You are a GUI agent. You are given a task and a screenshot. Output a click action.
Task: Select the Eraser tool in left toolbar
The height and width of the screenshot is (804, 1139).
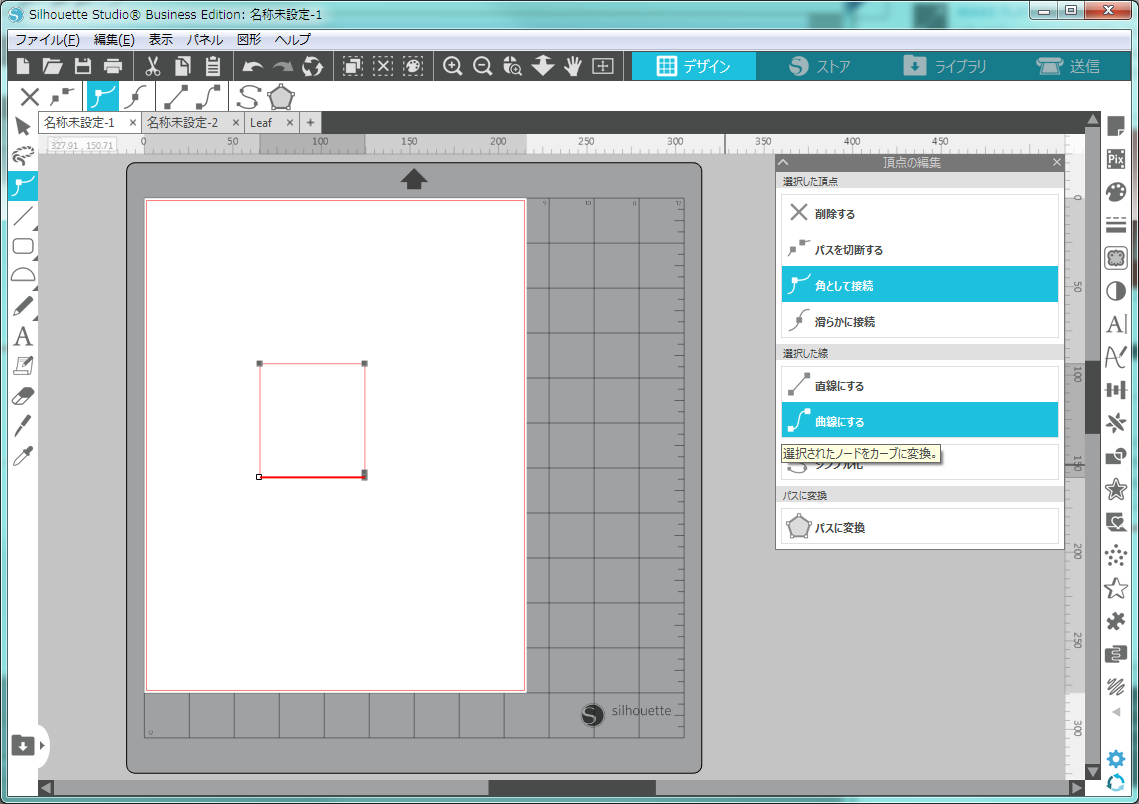[x=23, y=396]
